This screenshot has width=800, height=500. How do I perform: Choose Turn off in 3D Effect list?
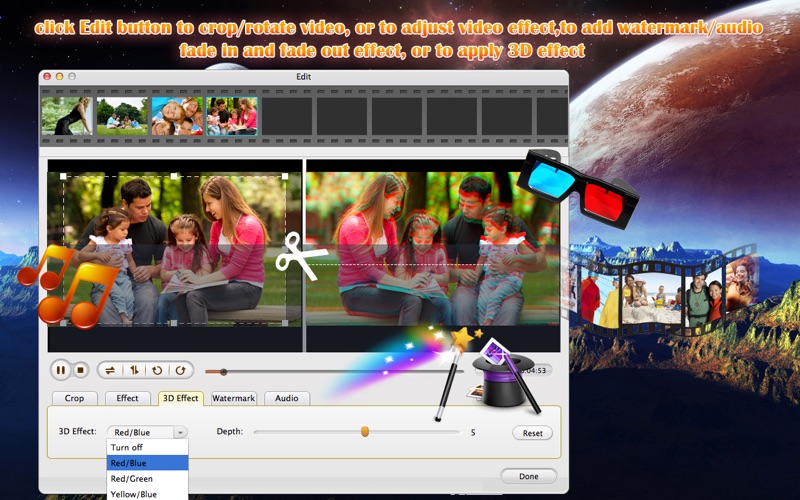coord(147,447)
